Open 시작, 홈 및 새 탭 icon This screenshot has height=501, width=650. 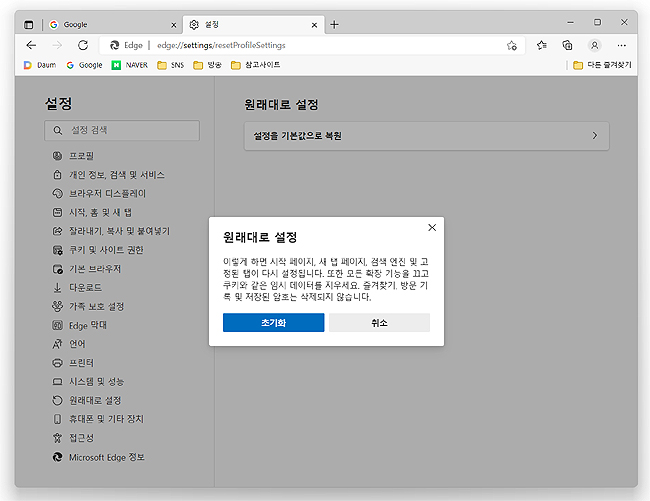[57, 212]
